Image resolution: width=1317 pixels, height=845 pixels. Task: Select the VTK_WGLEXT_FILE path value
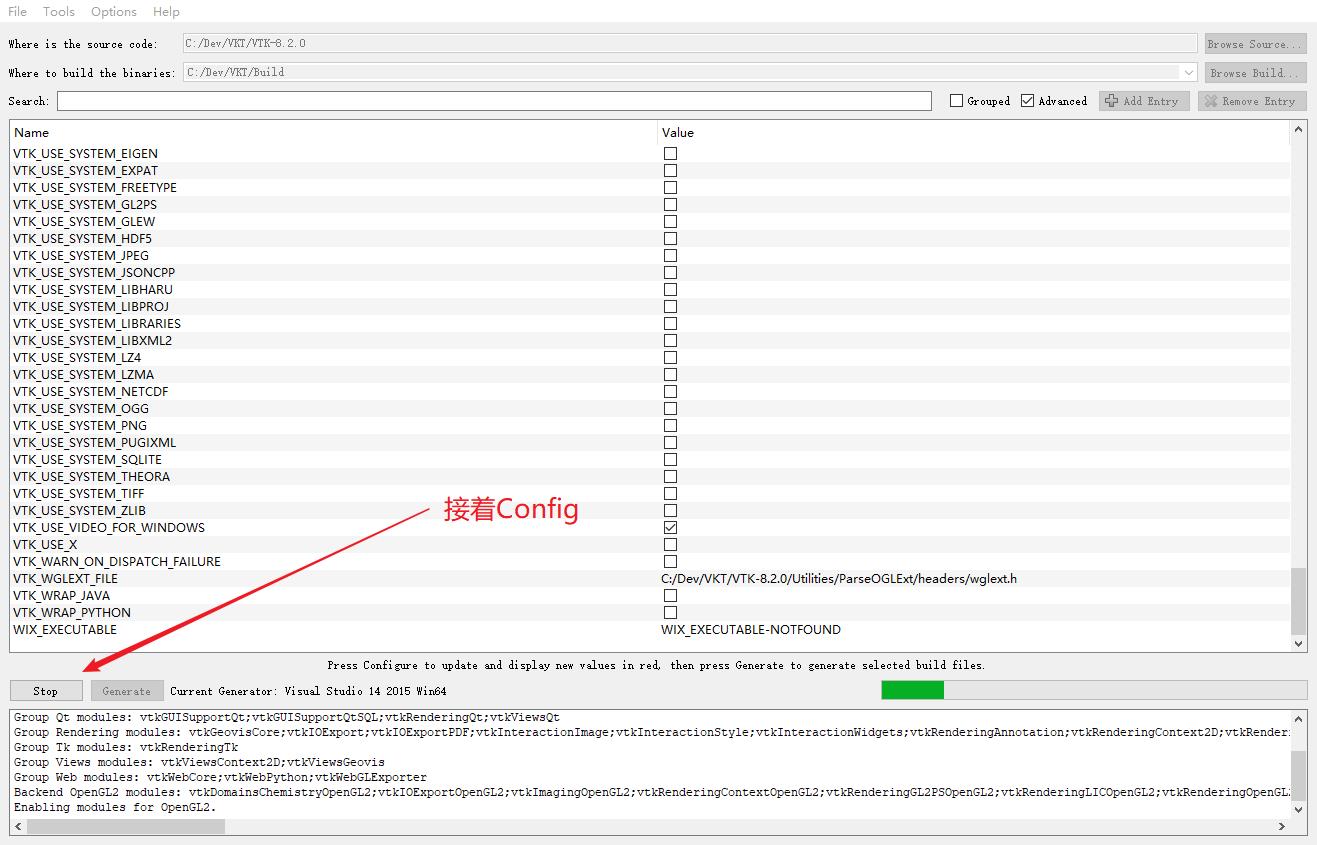point(839,579)
